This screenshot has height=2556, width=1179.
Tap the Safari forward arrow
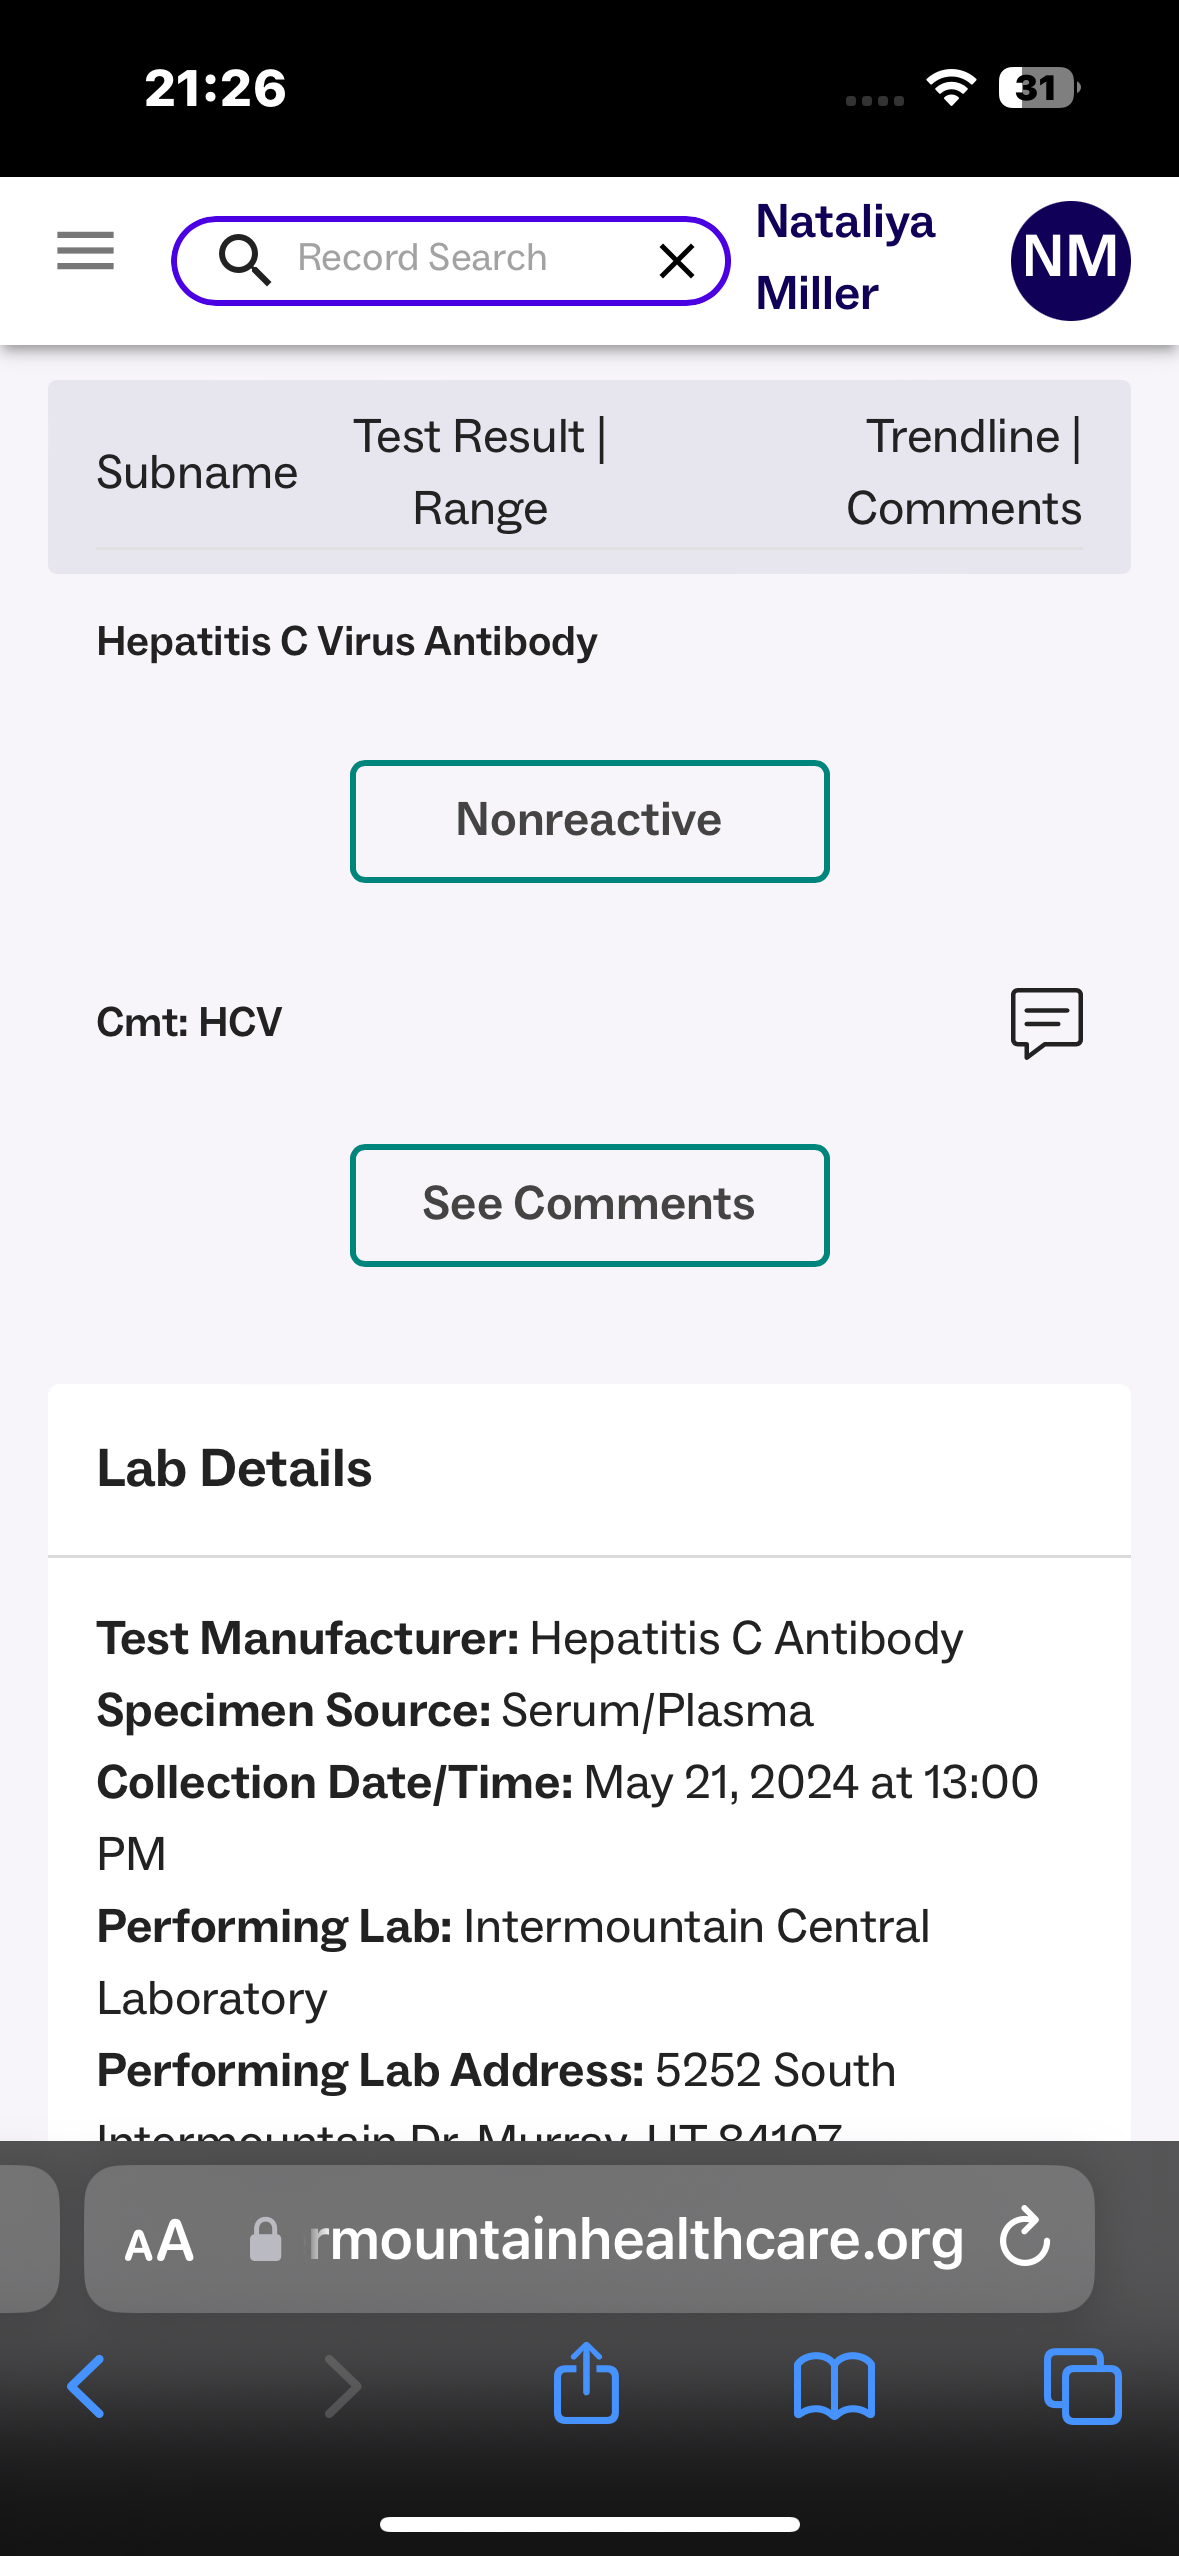[x=342, y=2387]
